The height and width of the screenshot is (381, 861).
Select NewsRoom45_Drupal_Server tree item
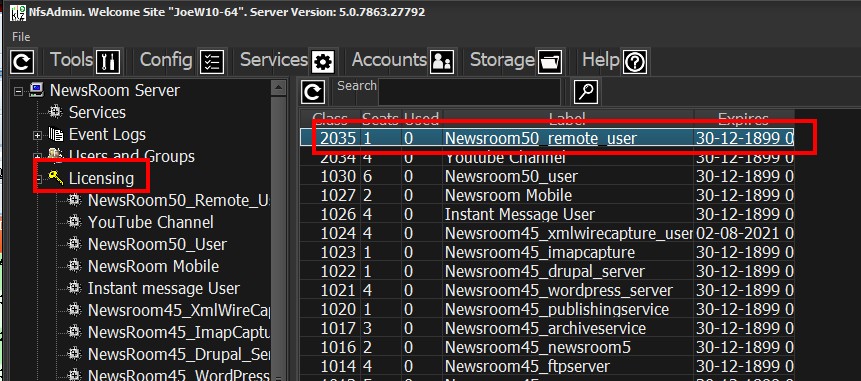(x=179, y=354)
